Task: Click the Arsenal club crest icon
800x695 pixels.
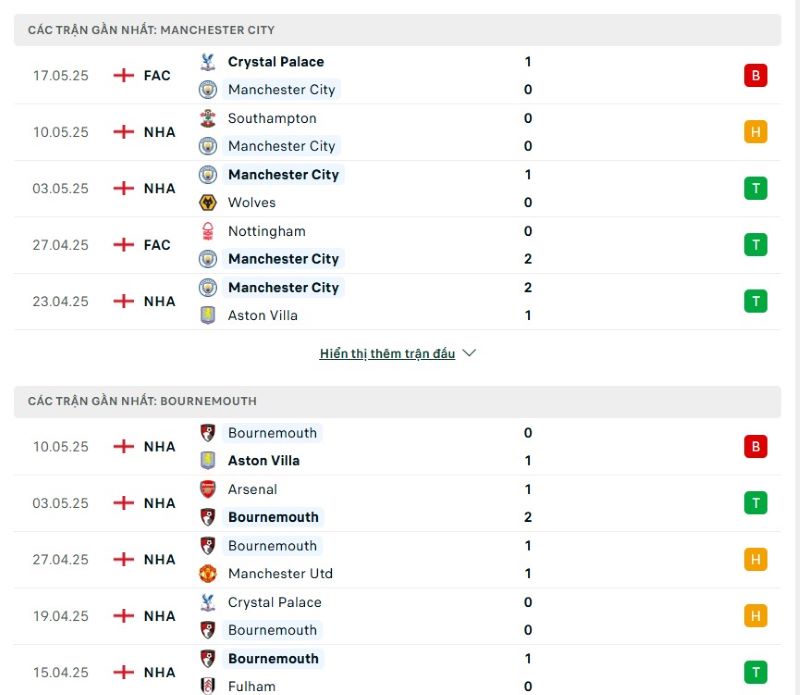Action: coord(208,489)
